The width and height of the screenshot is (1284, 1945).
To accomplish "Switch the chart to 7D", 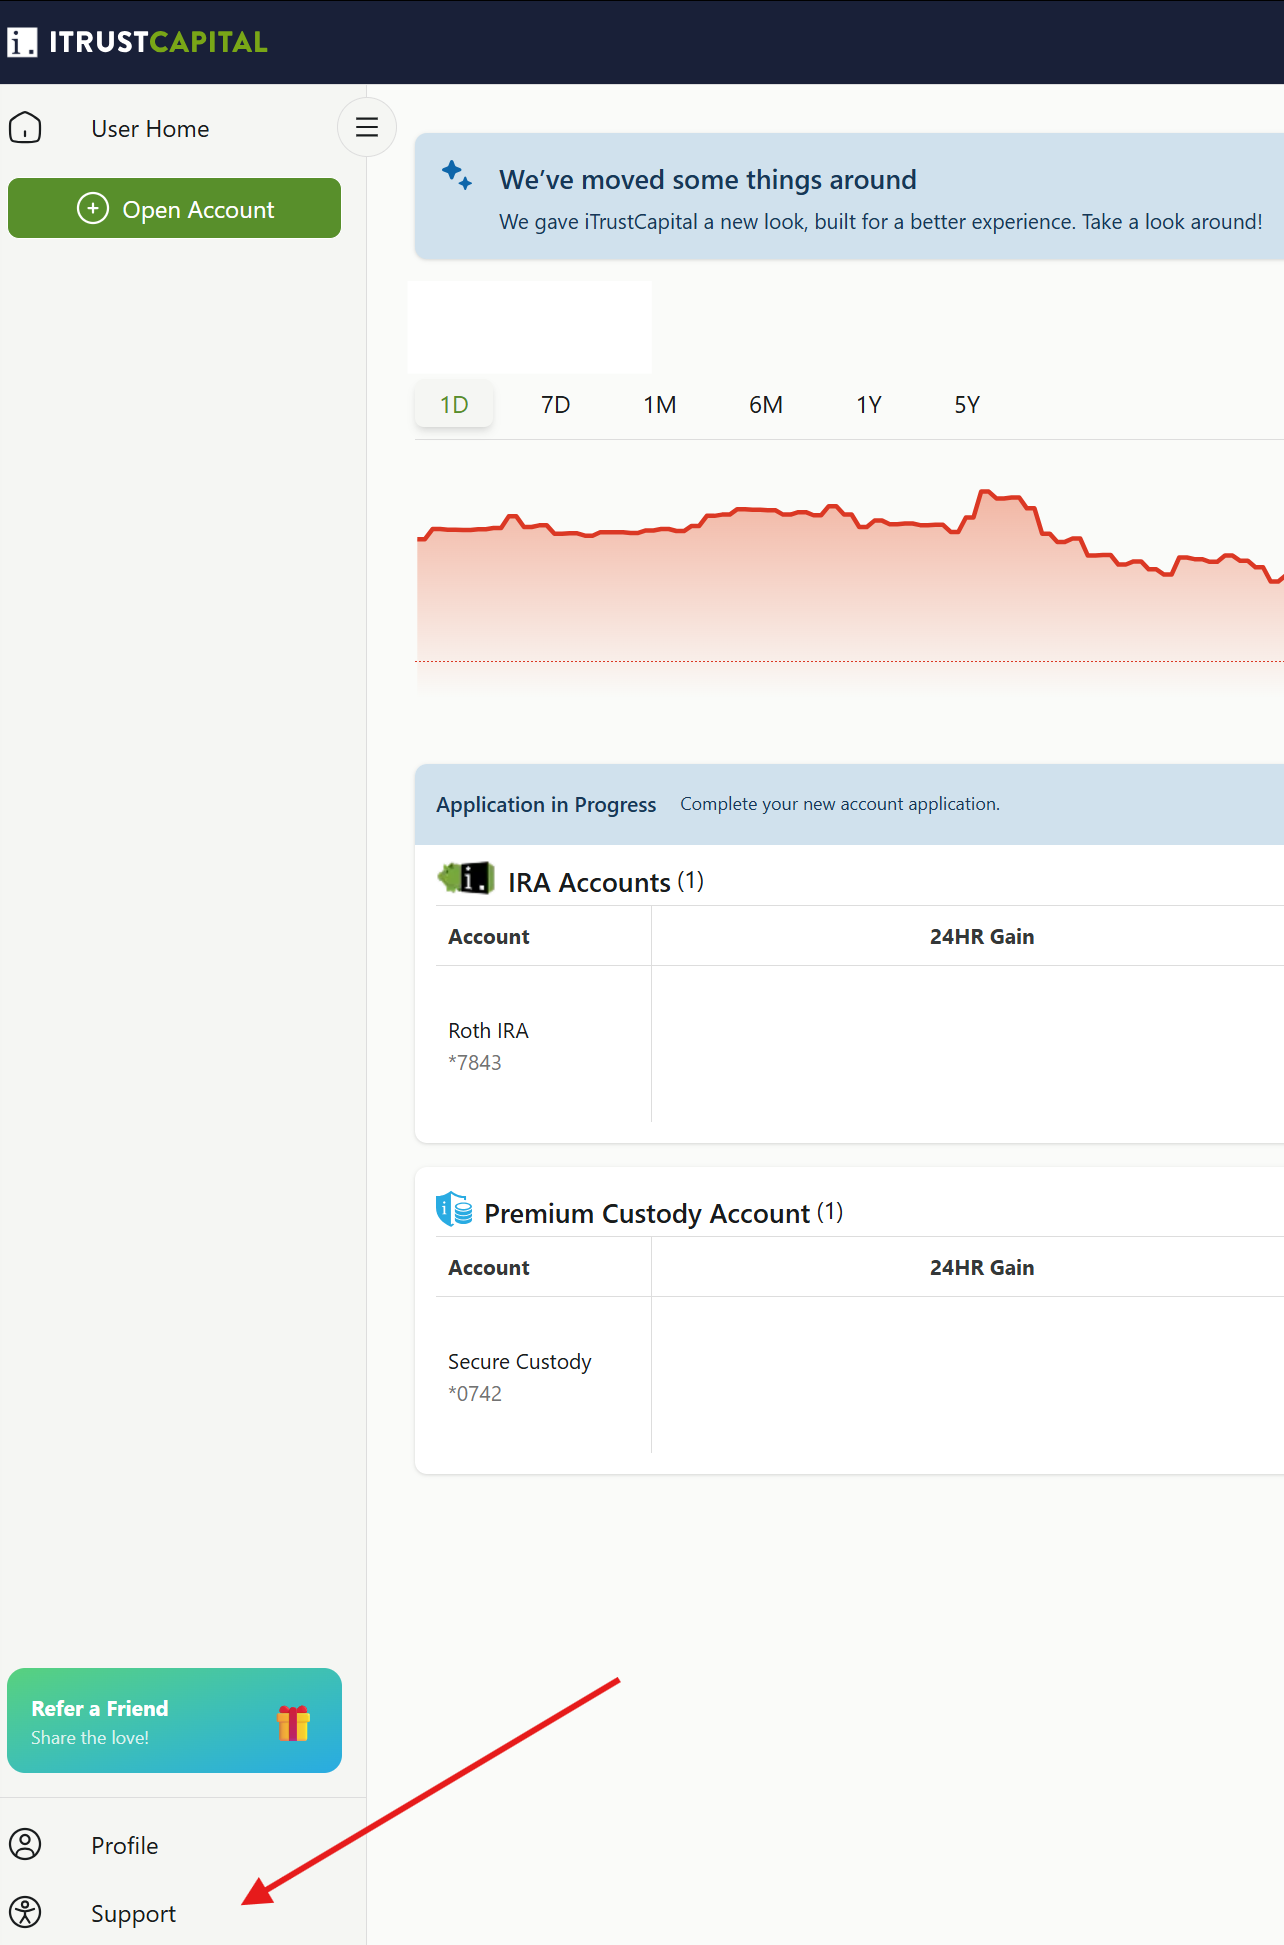I will click(x=555, y=405).
